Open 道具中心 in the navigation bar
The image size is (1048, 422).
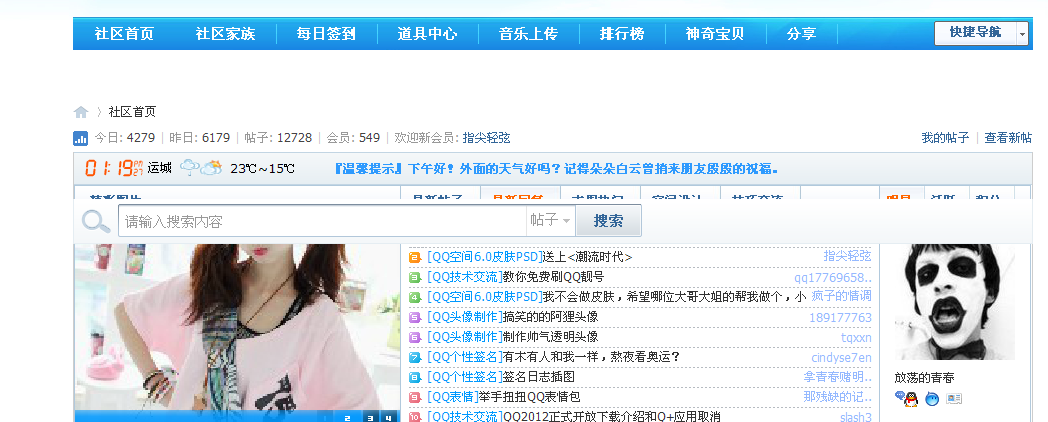coord(427,33)
